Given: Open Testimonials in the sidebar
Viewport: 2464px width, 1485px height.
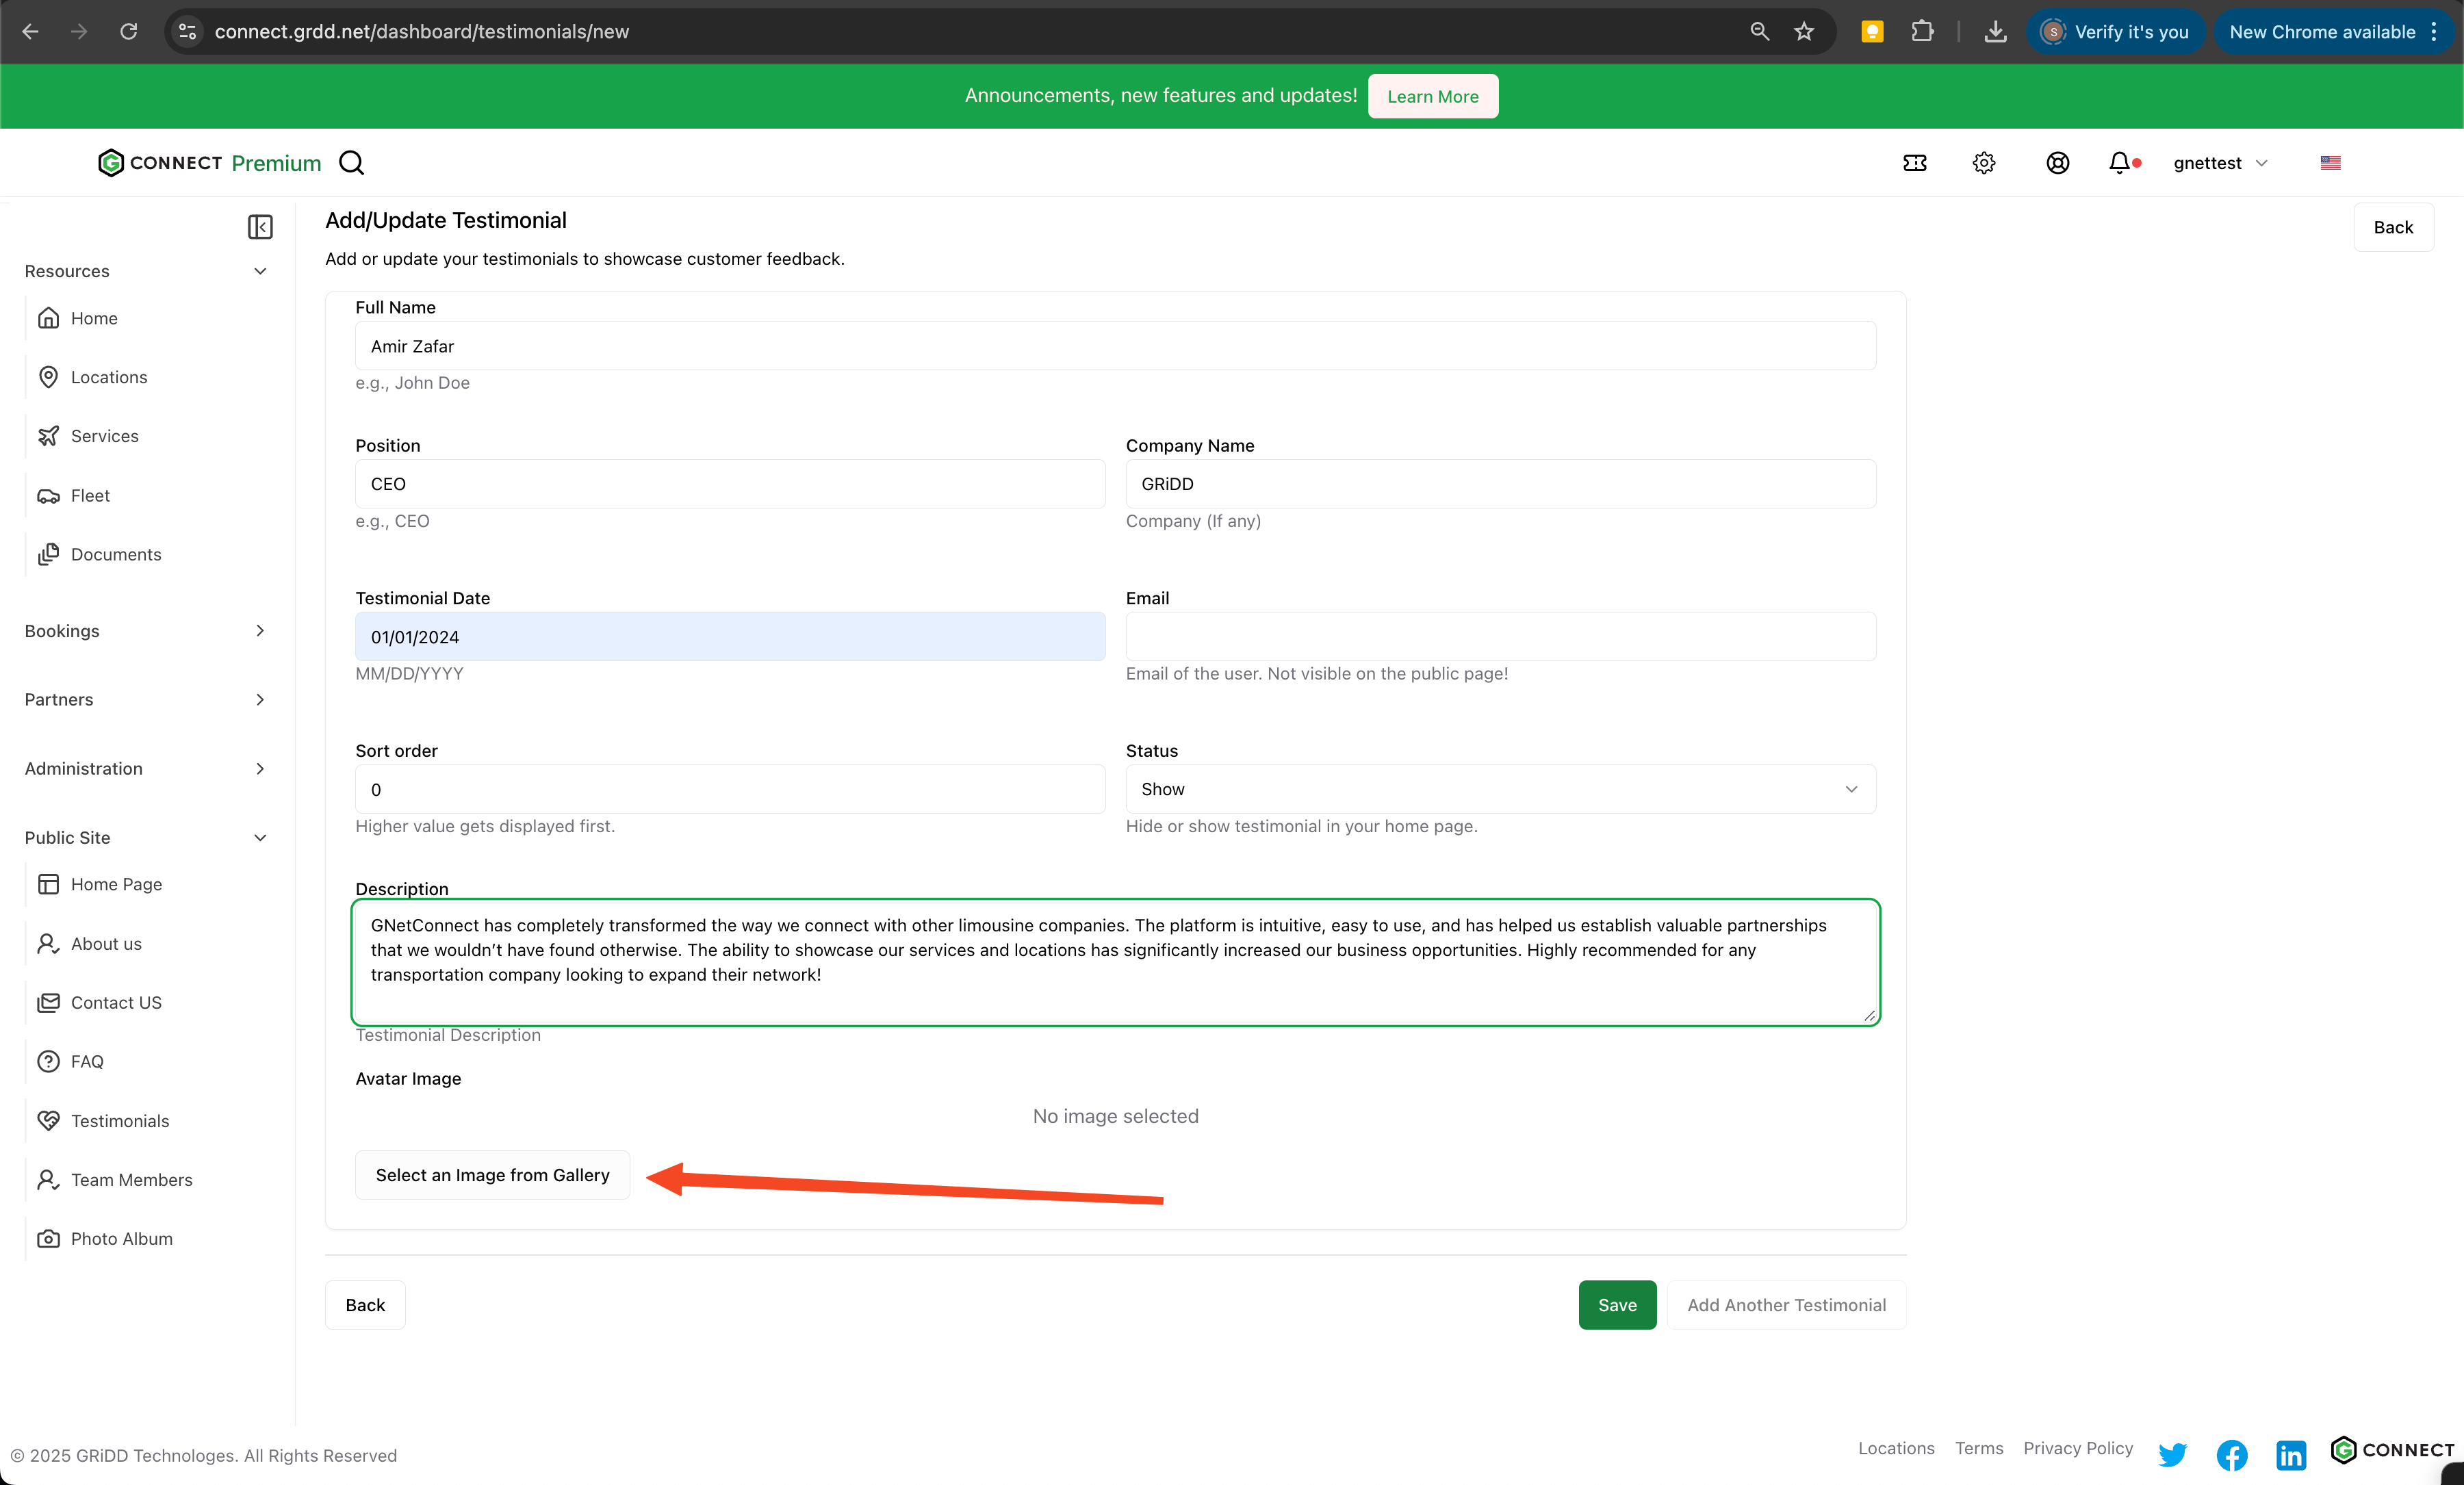Looking at the screenshot, I should point(120,1120).
